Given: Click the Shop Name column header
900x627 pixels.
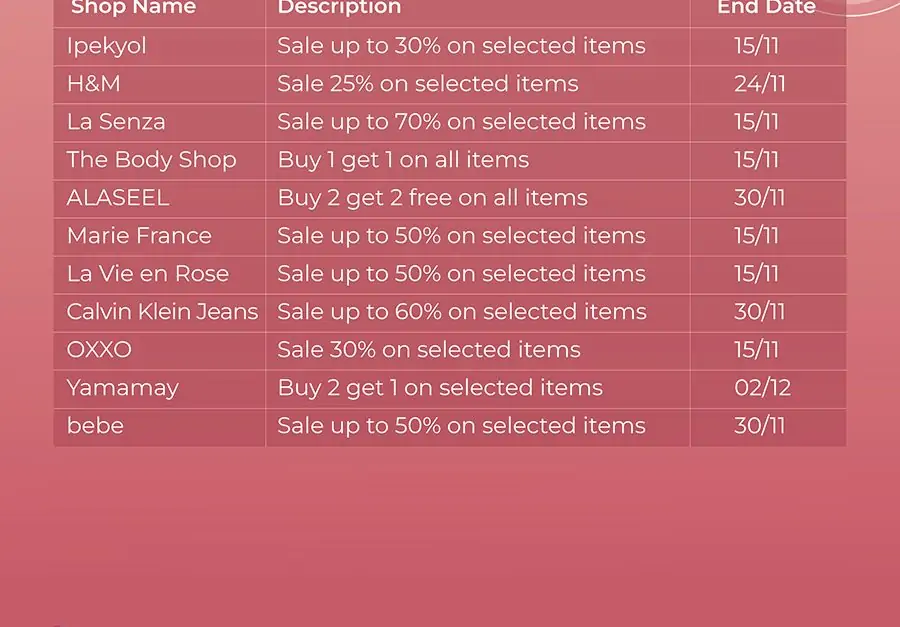Looking at the screenshot, I should point(133,8).
